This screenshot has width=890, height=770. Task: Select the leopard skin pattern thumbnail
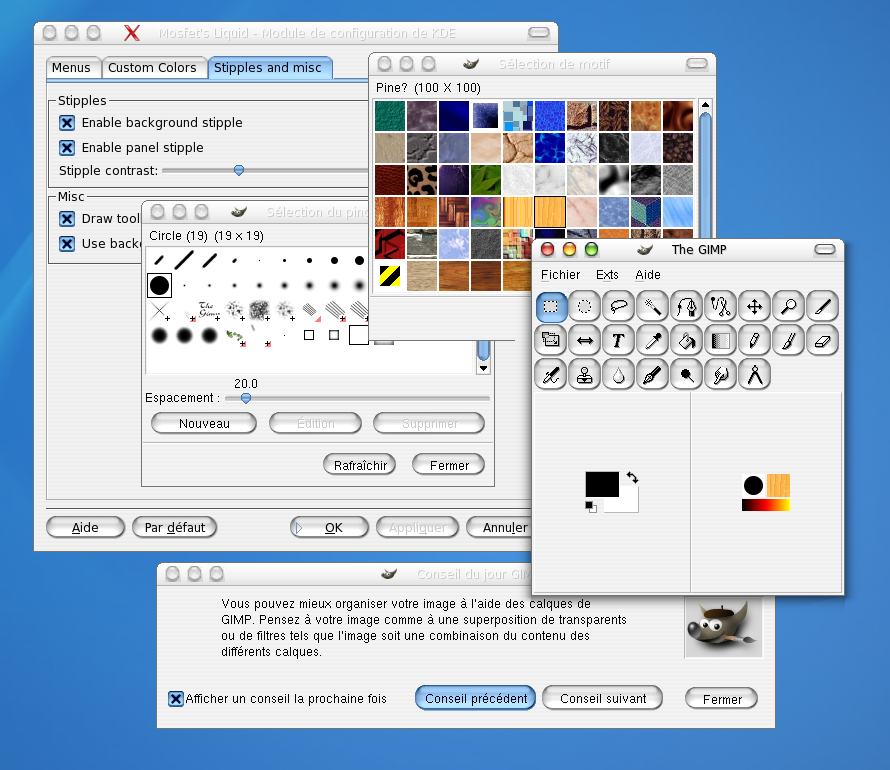point(422,180)
